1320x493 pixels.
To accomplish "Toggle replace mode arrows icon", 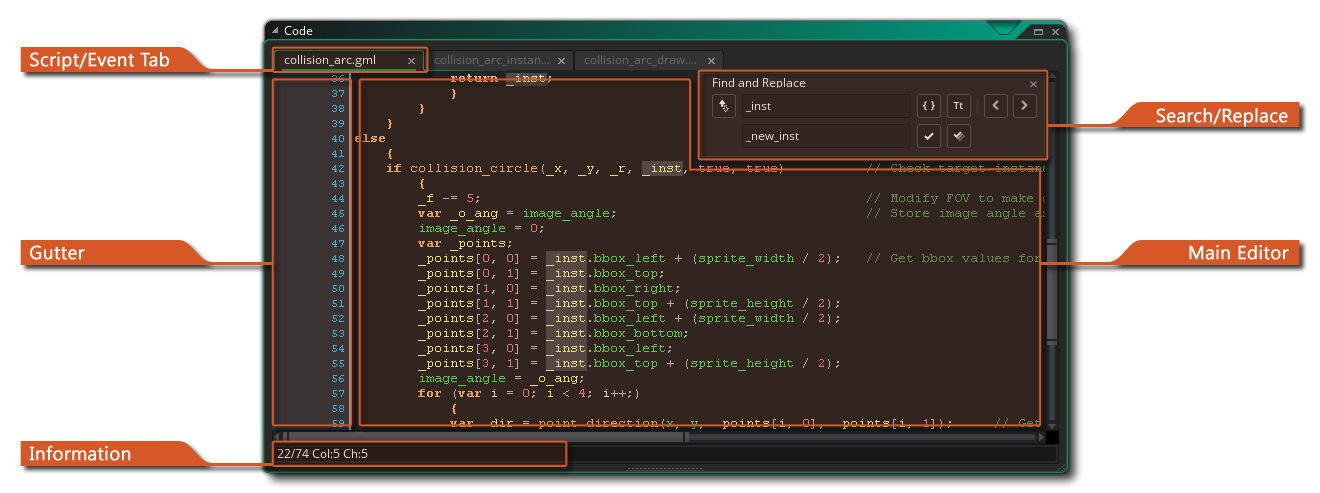I will click(724, 106).
